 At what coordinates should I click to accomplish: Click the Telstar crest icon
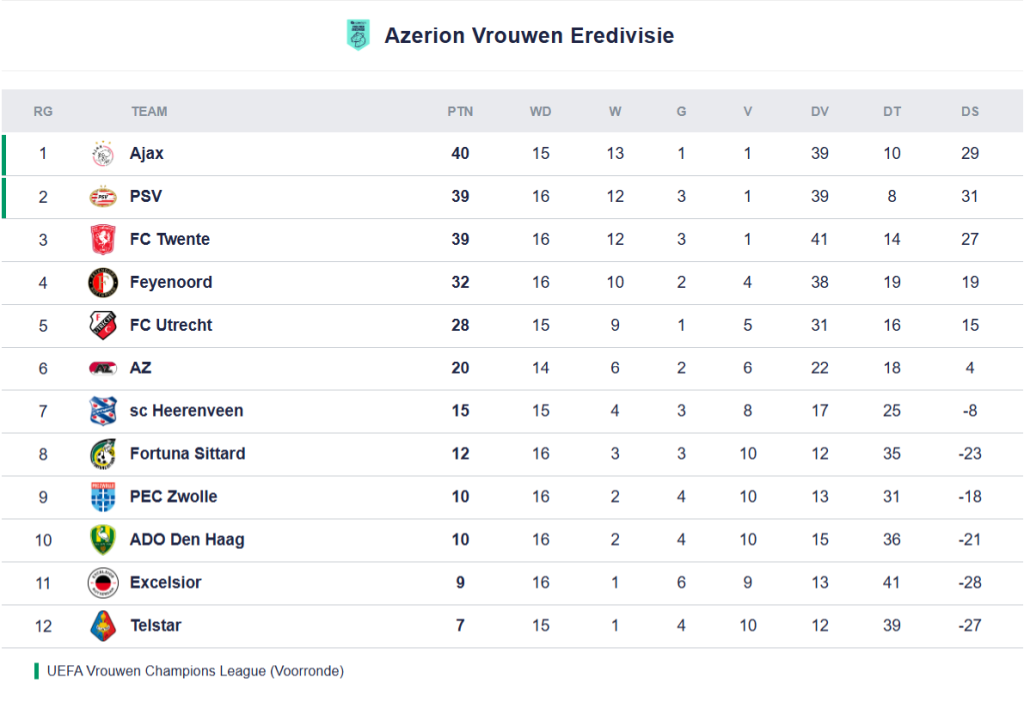pyautogui.click(x=103, y=626)
